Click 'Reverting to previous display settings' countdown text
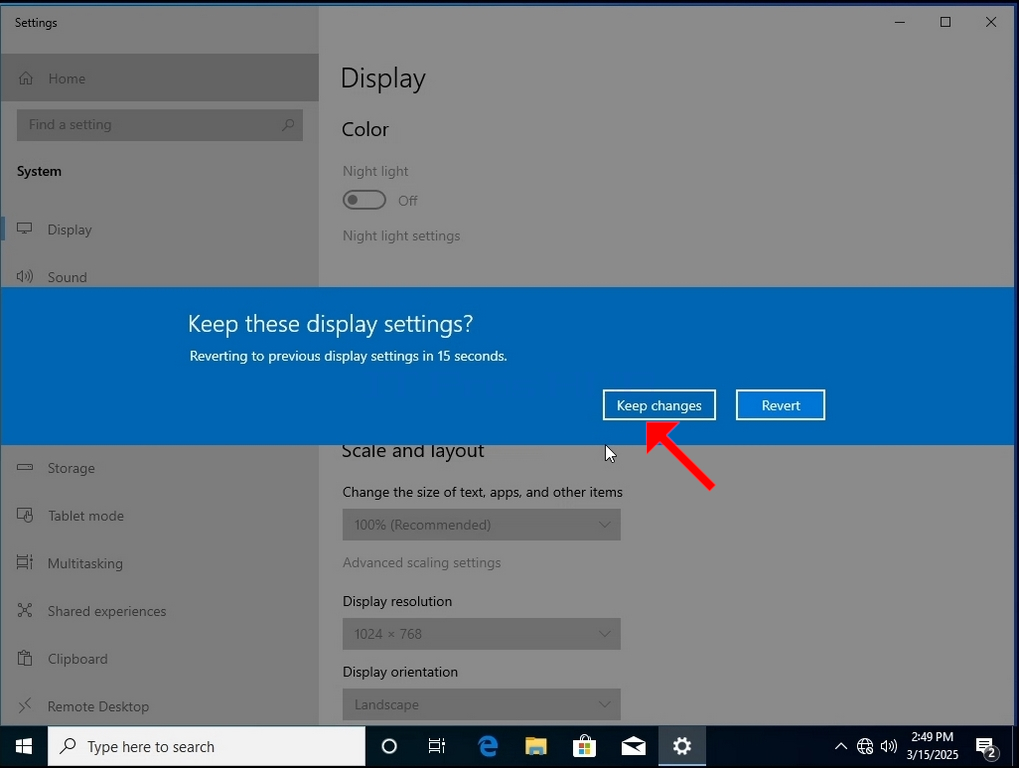 point(348,356)
